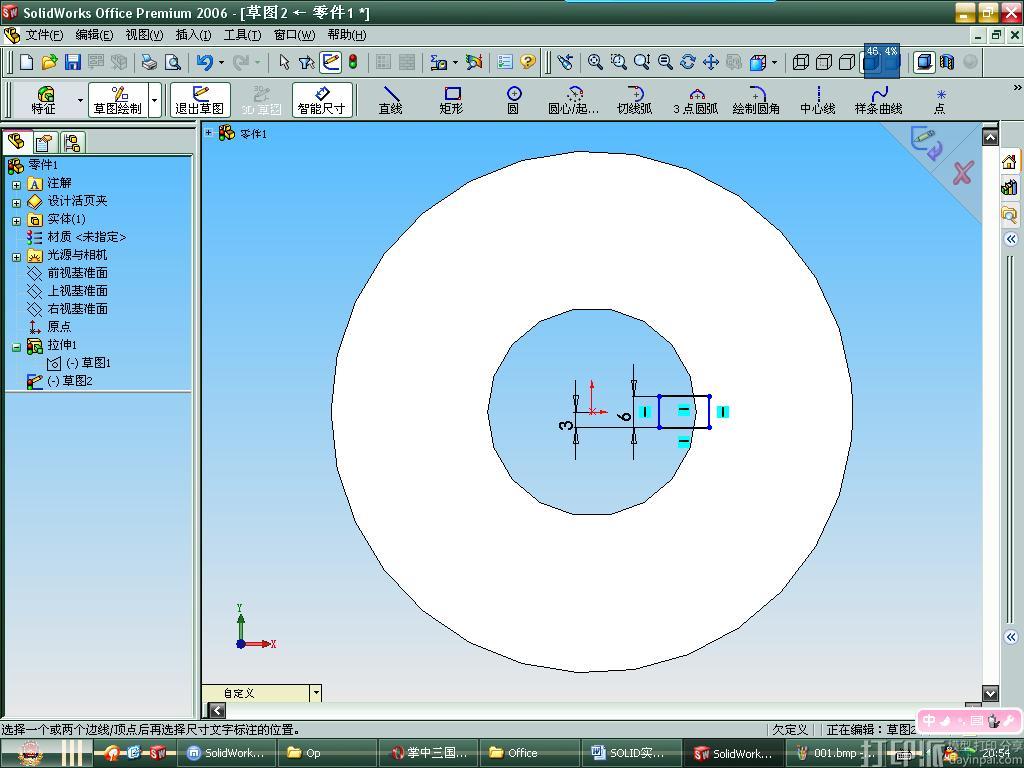This screenshot has width=1024, height=768.
Task: Select 前视基准面 in the feature tree
Action: tap(77, 273)
